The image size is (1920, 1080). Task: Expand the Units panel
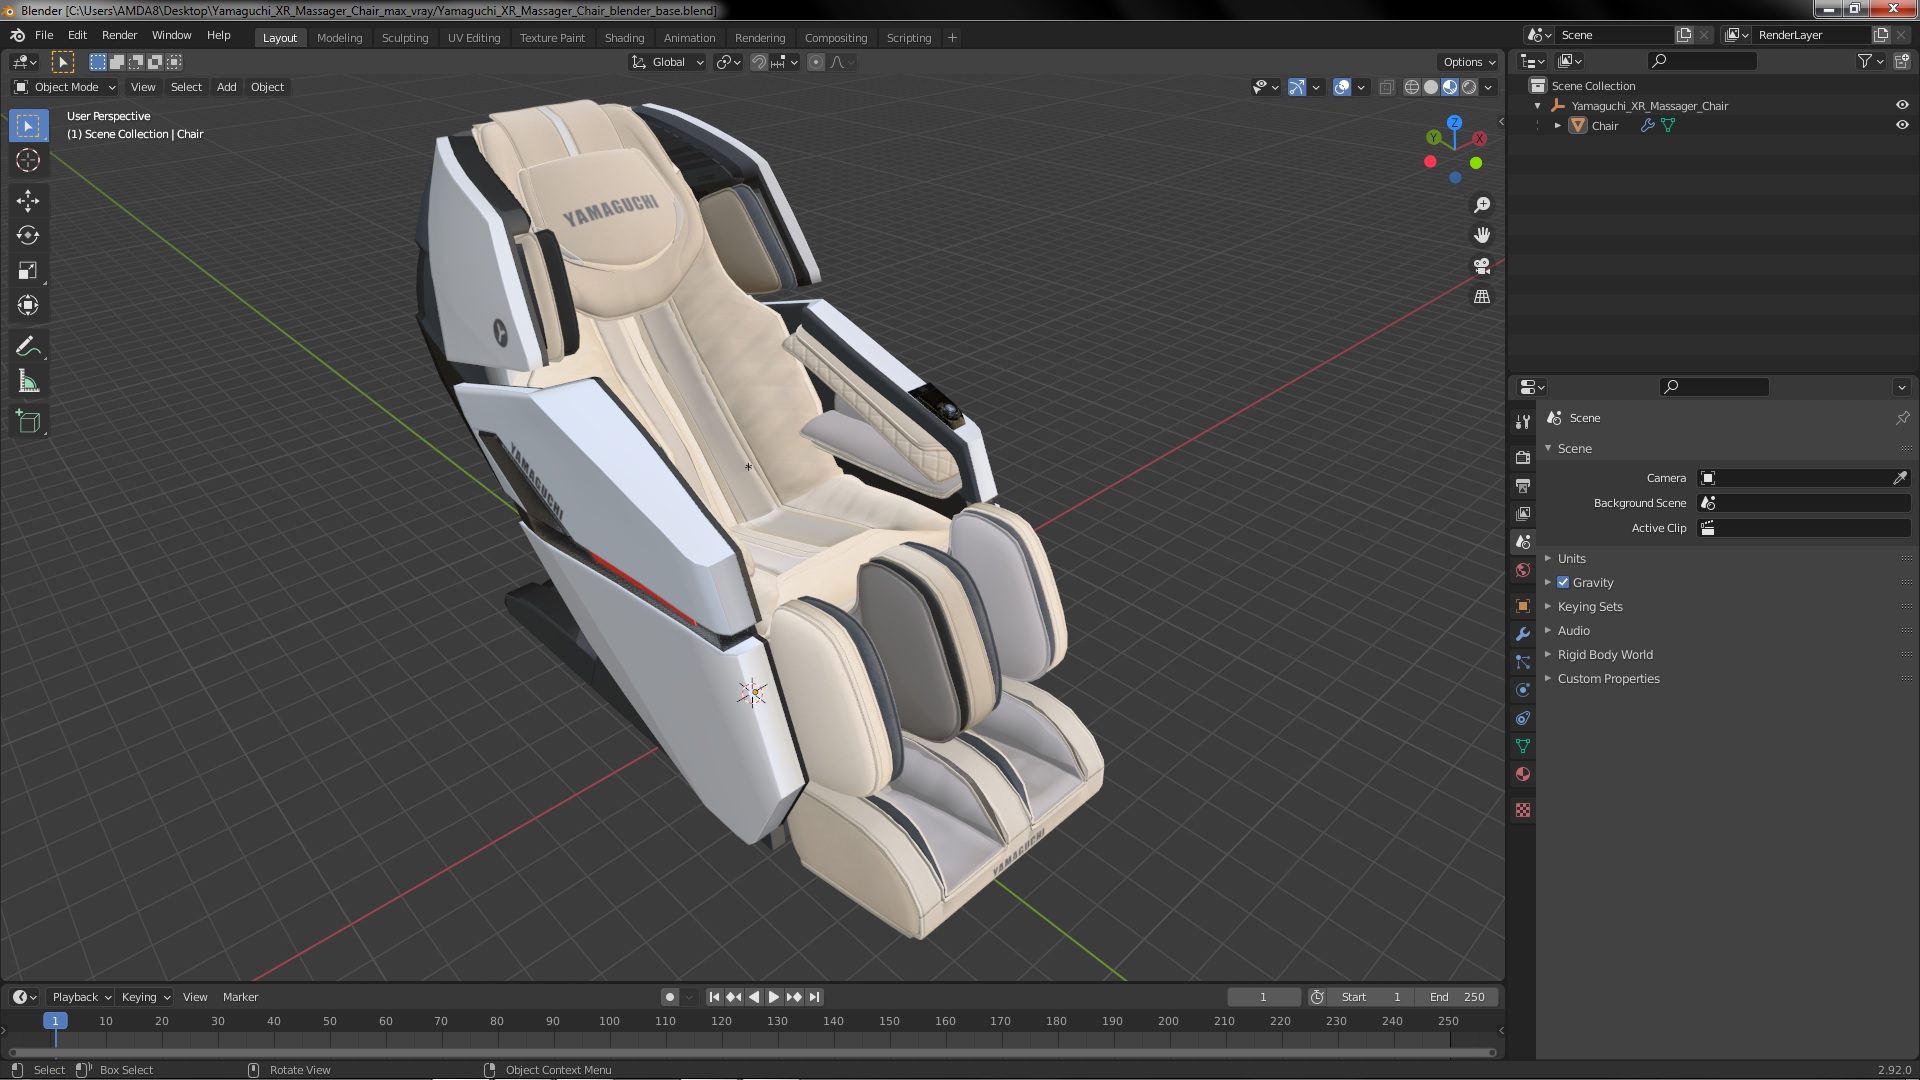(x=1571, y=559)
